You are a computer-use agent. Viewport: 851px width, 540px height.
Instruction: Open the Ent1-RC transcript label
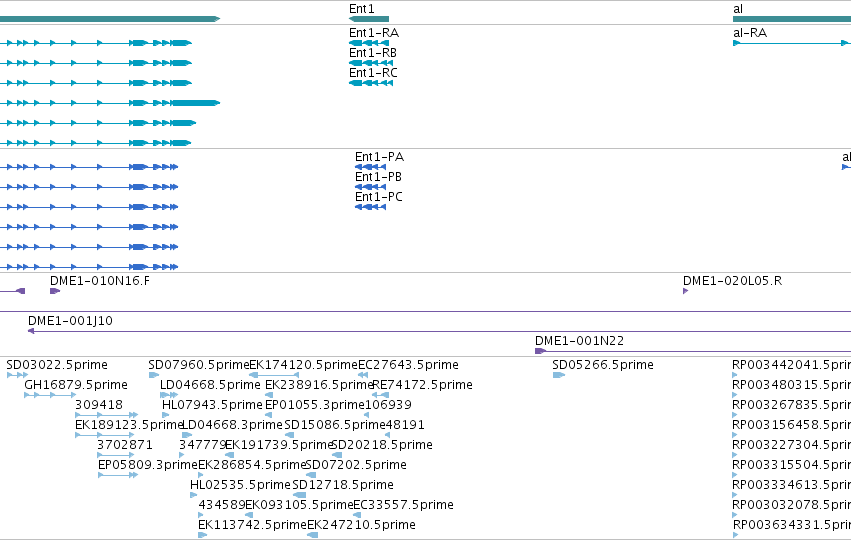click(x=373, y=73)
